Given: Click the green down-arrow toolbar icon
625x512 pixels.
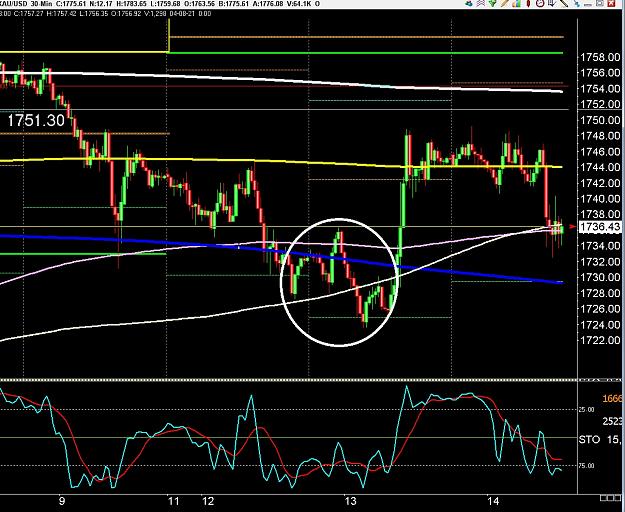Looking at the screenshot, I should 493,3.
